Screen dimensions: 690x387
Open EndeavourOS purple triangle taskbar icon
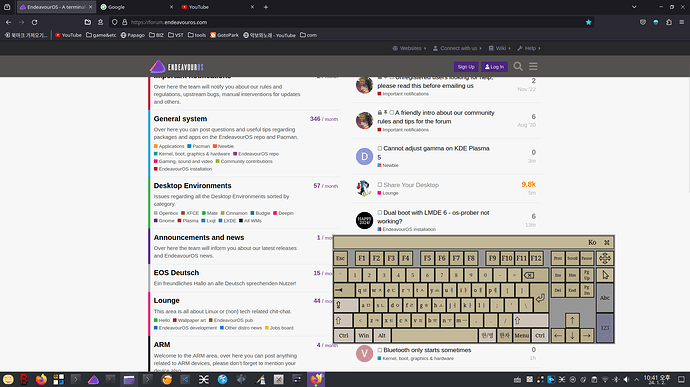point(93,380)
